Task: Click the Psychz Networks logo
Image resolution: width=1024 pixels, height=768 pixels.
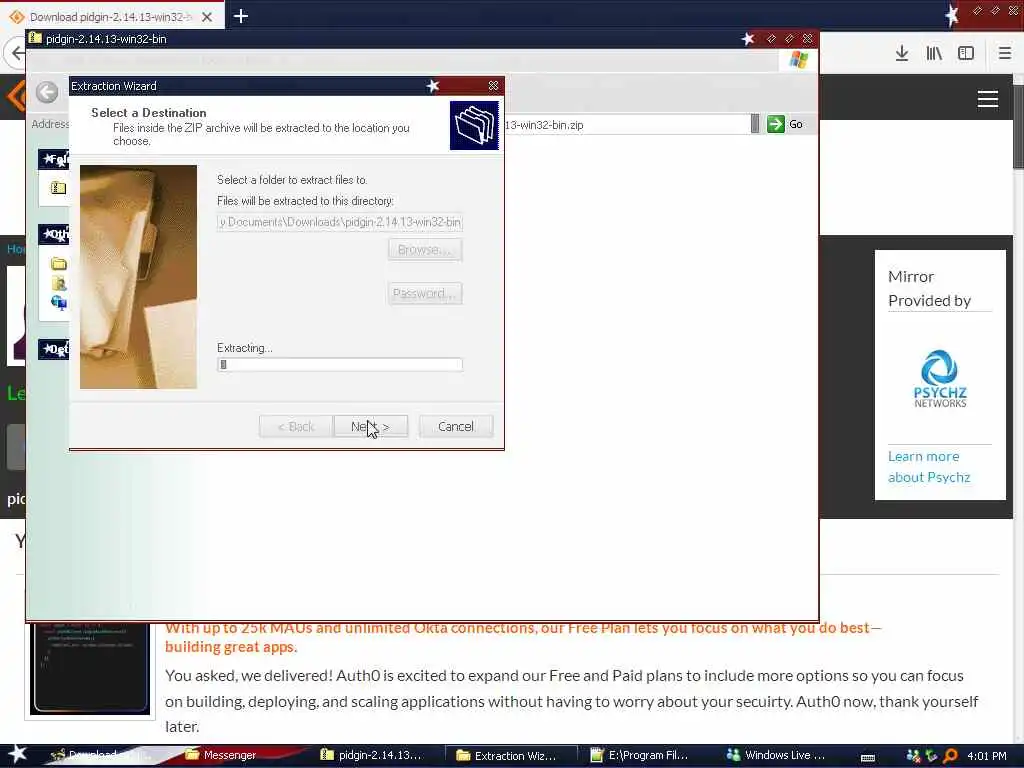Action: [940, 379]
